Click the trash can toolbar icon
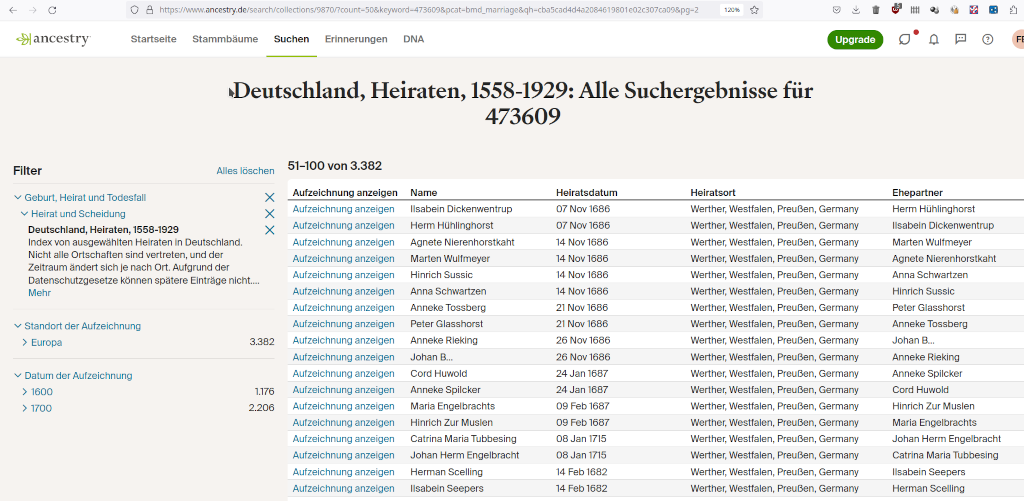 876,10
